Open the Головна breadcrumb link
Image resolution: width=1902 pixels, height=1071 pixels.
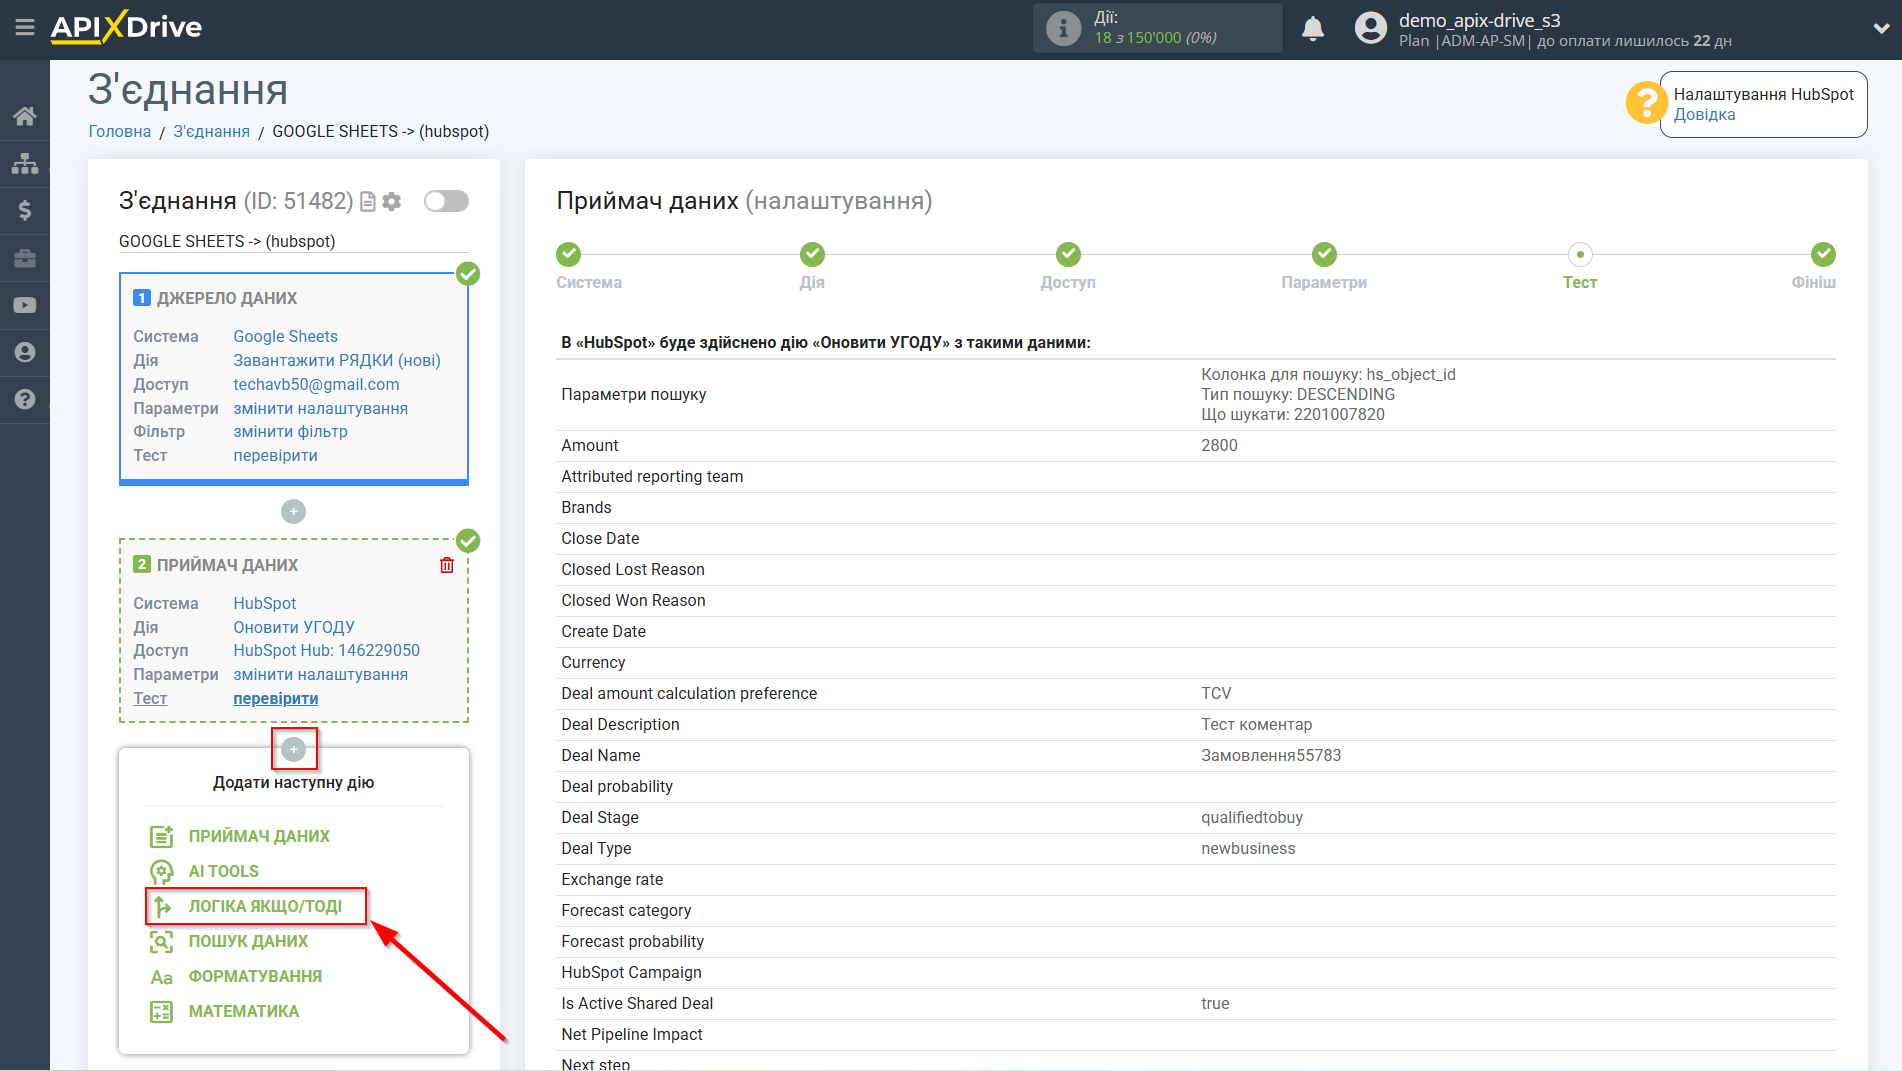tap(120, 131)
